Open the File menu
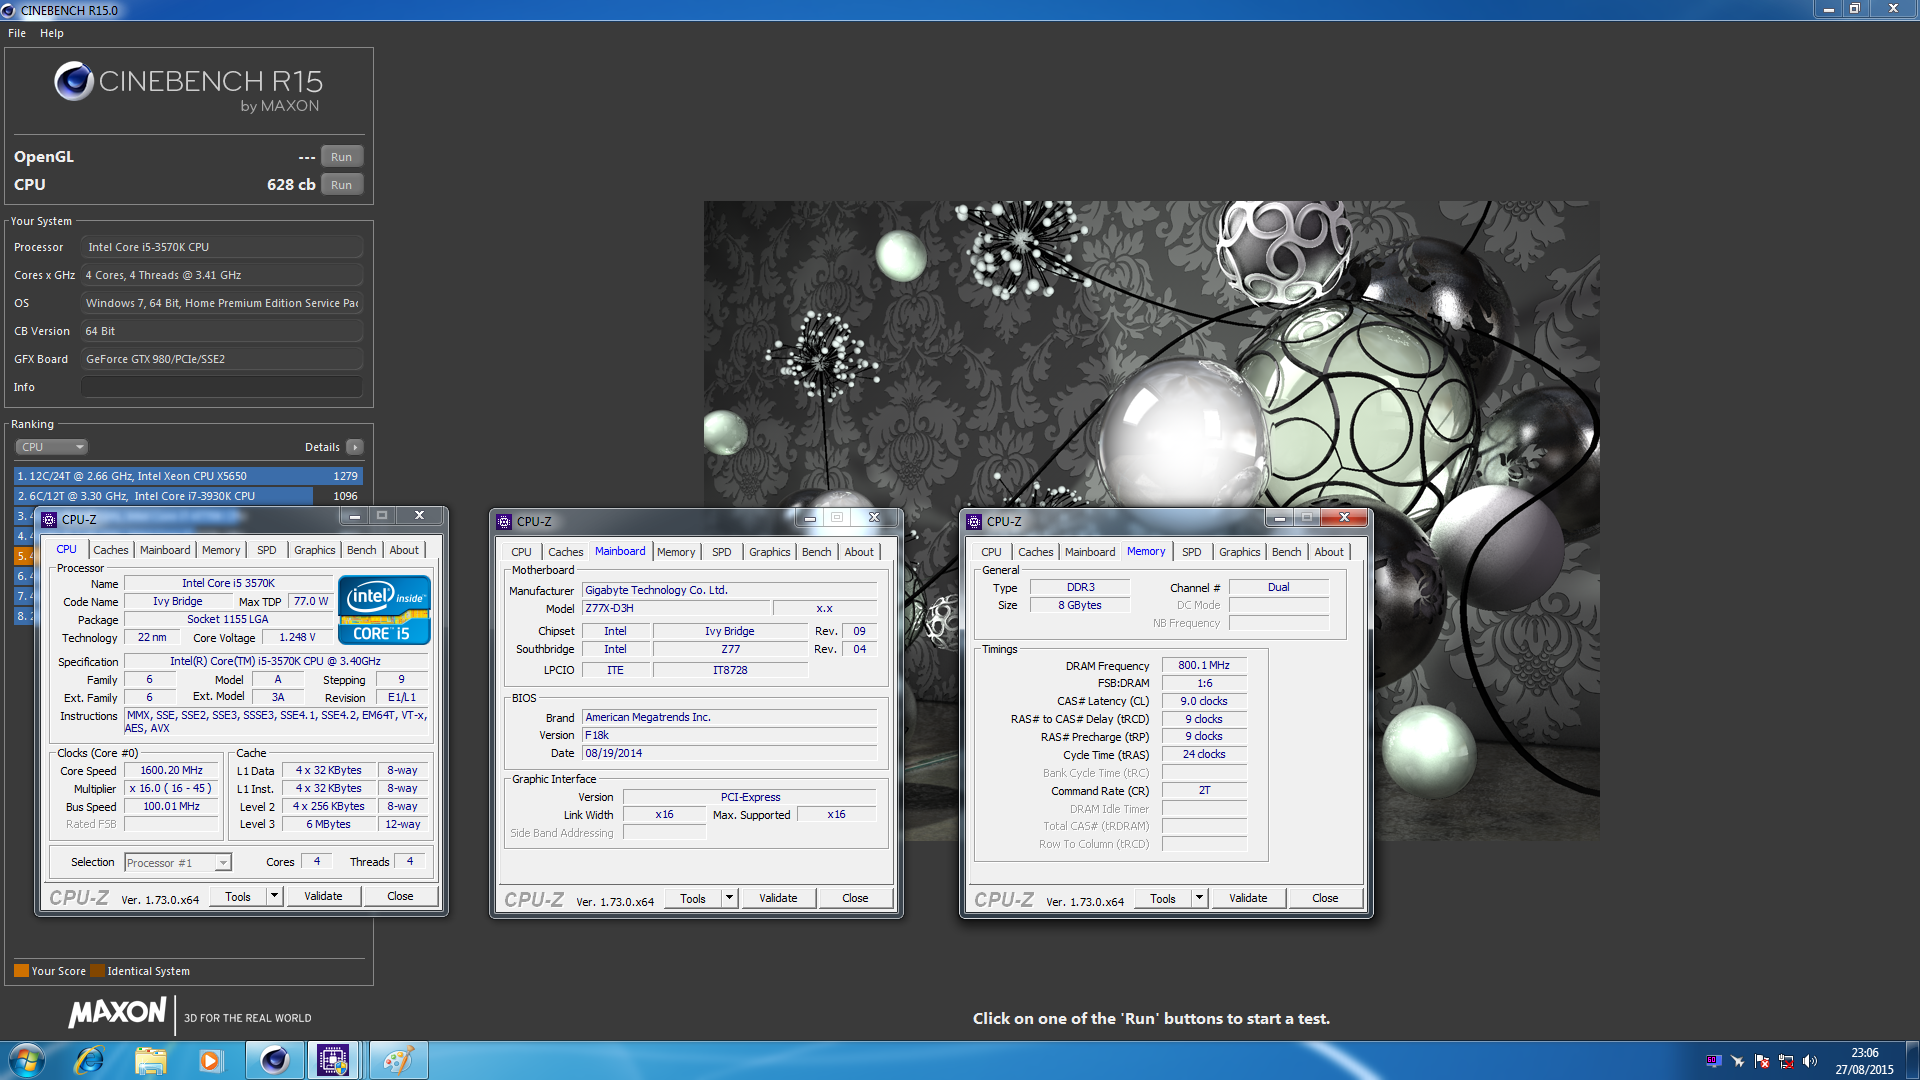Screen dimensions: 1920x1080 coord(17,33)
